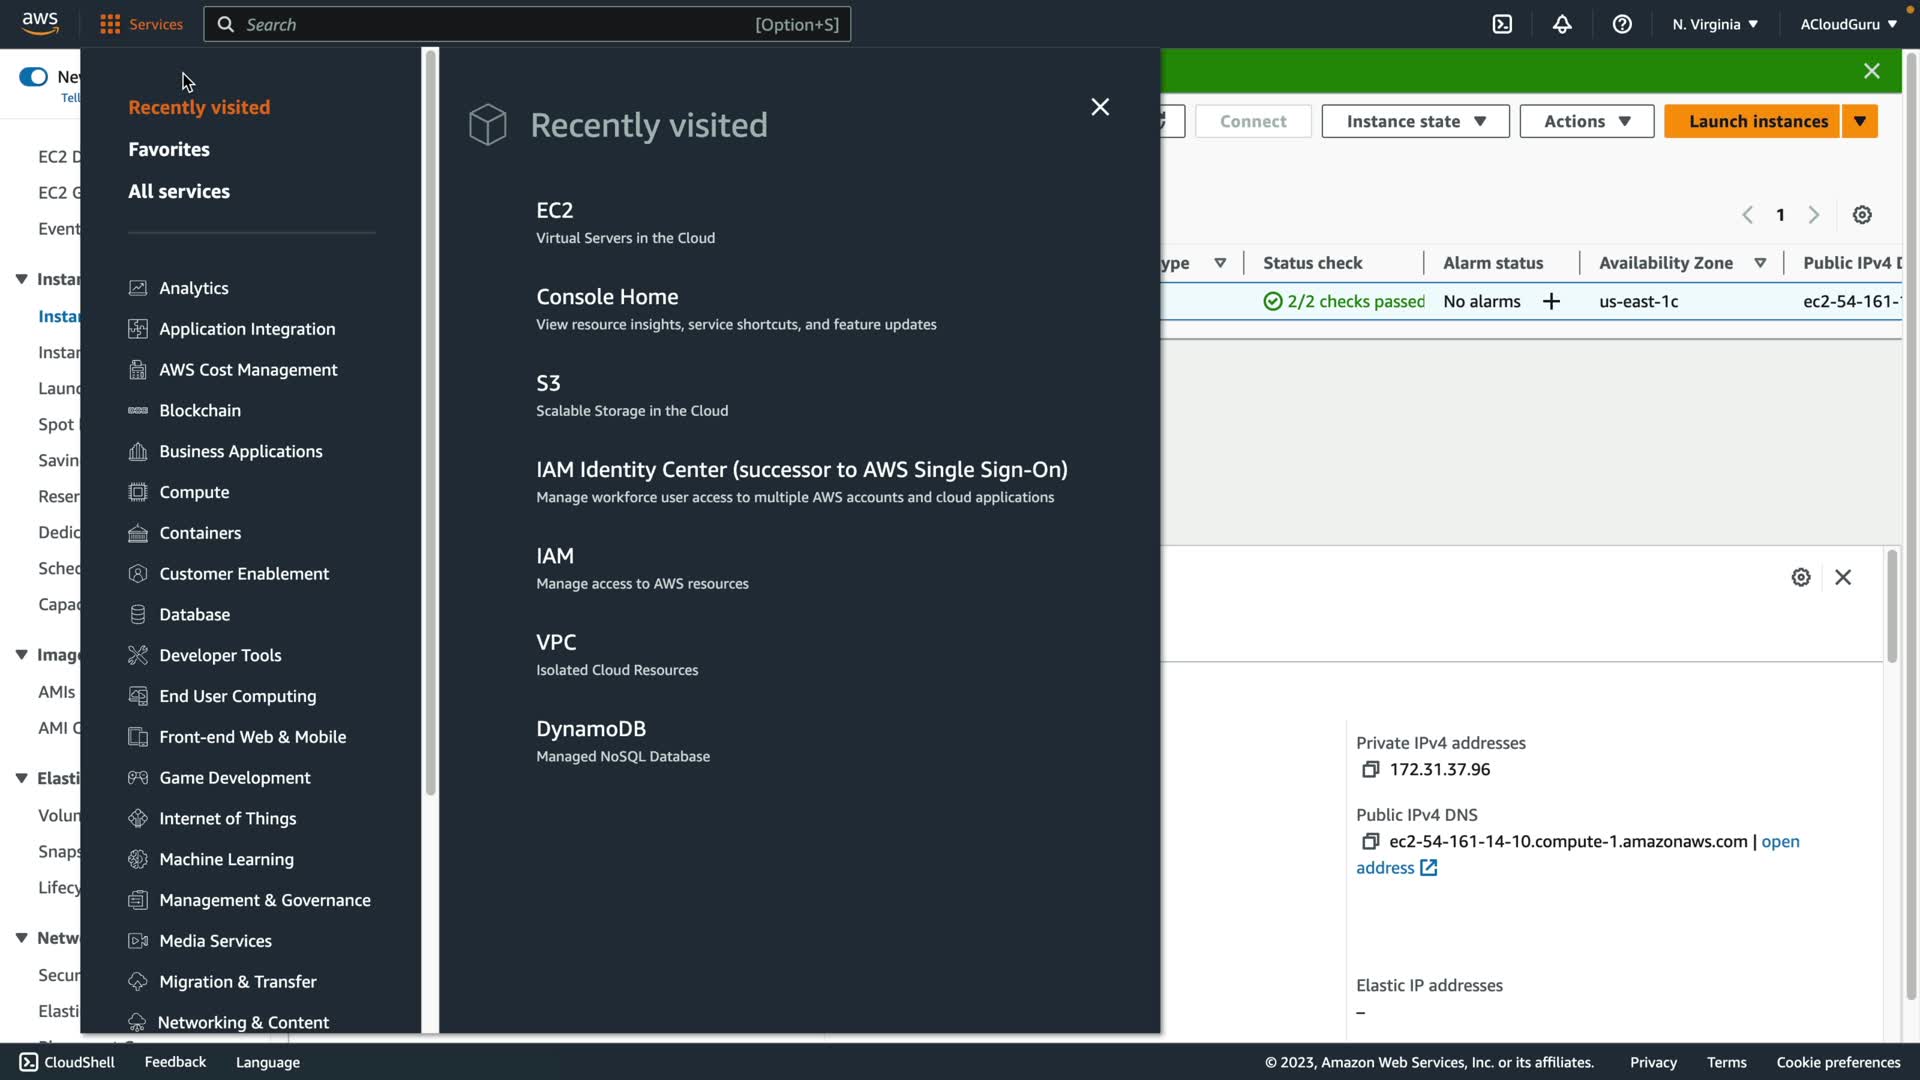Open the N. Virginia region selector
The image size is (1920, 1080).
(1714, 24)
